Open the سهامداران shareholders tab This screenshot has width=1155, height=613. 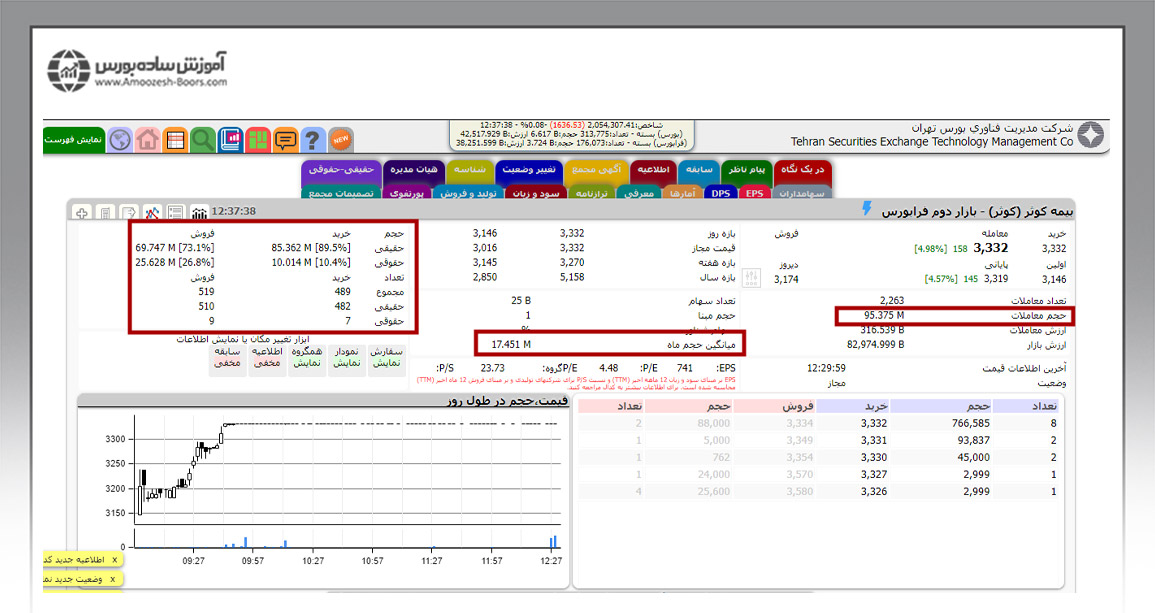(x=804, y=193)
